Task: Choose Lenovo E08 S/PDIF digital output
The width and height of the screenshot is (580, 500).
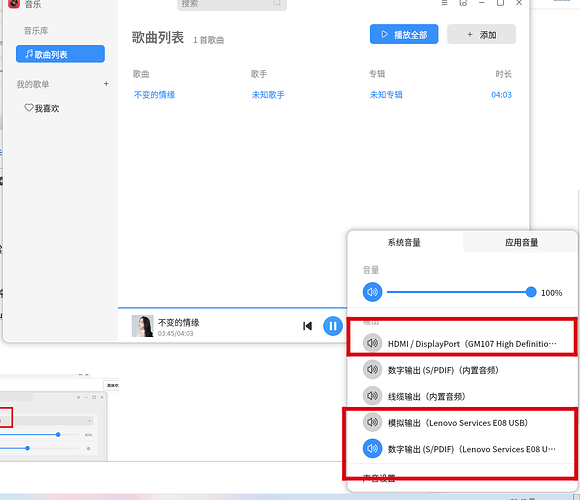Action: 461,449
